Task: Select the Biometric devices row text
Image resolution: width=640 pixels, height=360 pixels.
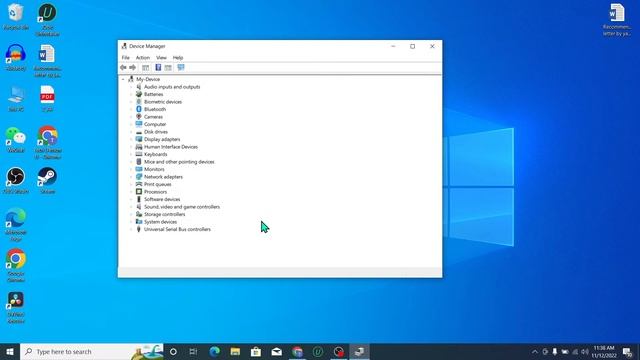Action: 163,102
